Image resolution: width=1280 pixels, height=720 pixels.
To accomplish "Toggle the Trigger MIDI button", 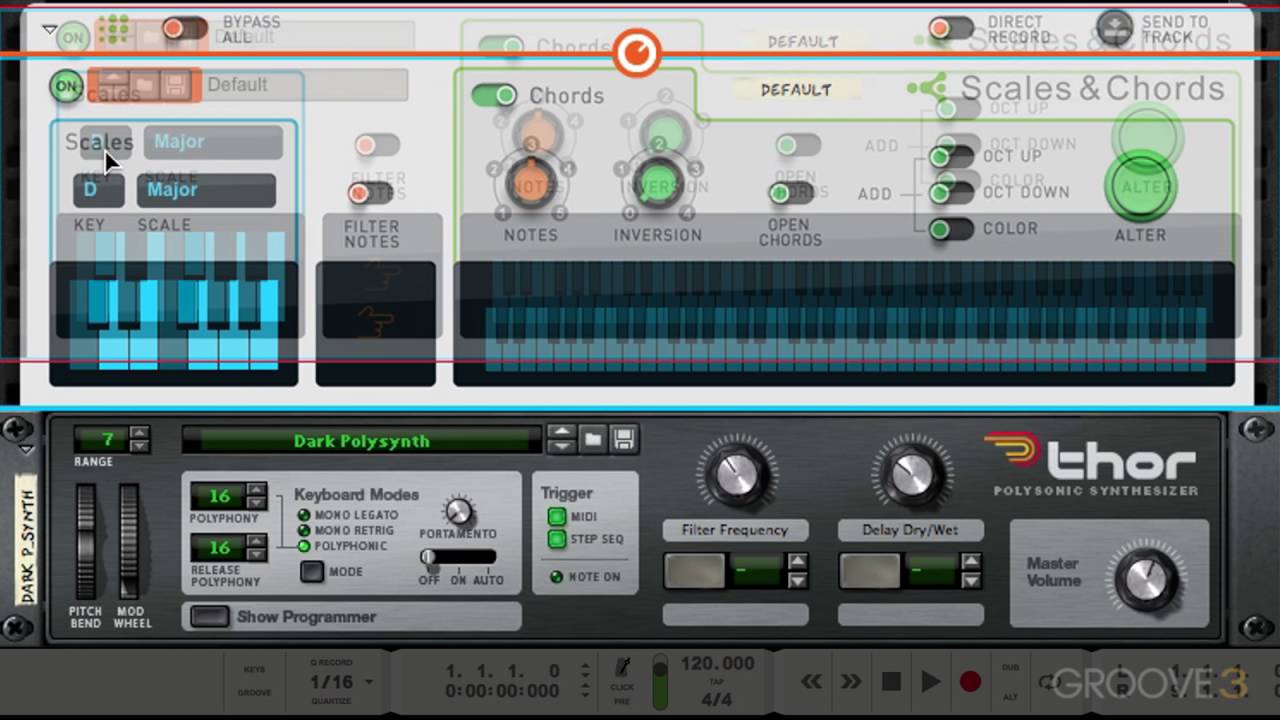I will 556,517.
